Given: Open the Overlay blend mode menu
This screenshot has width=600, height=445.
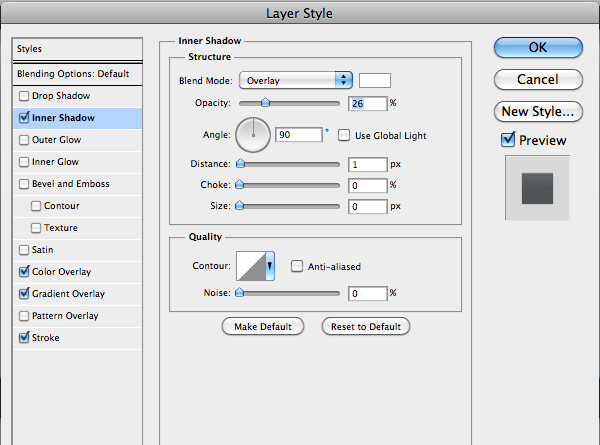Looking at the screenshot, I should [x=295, y=80].
